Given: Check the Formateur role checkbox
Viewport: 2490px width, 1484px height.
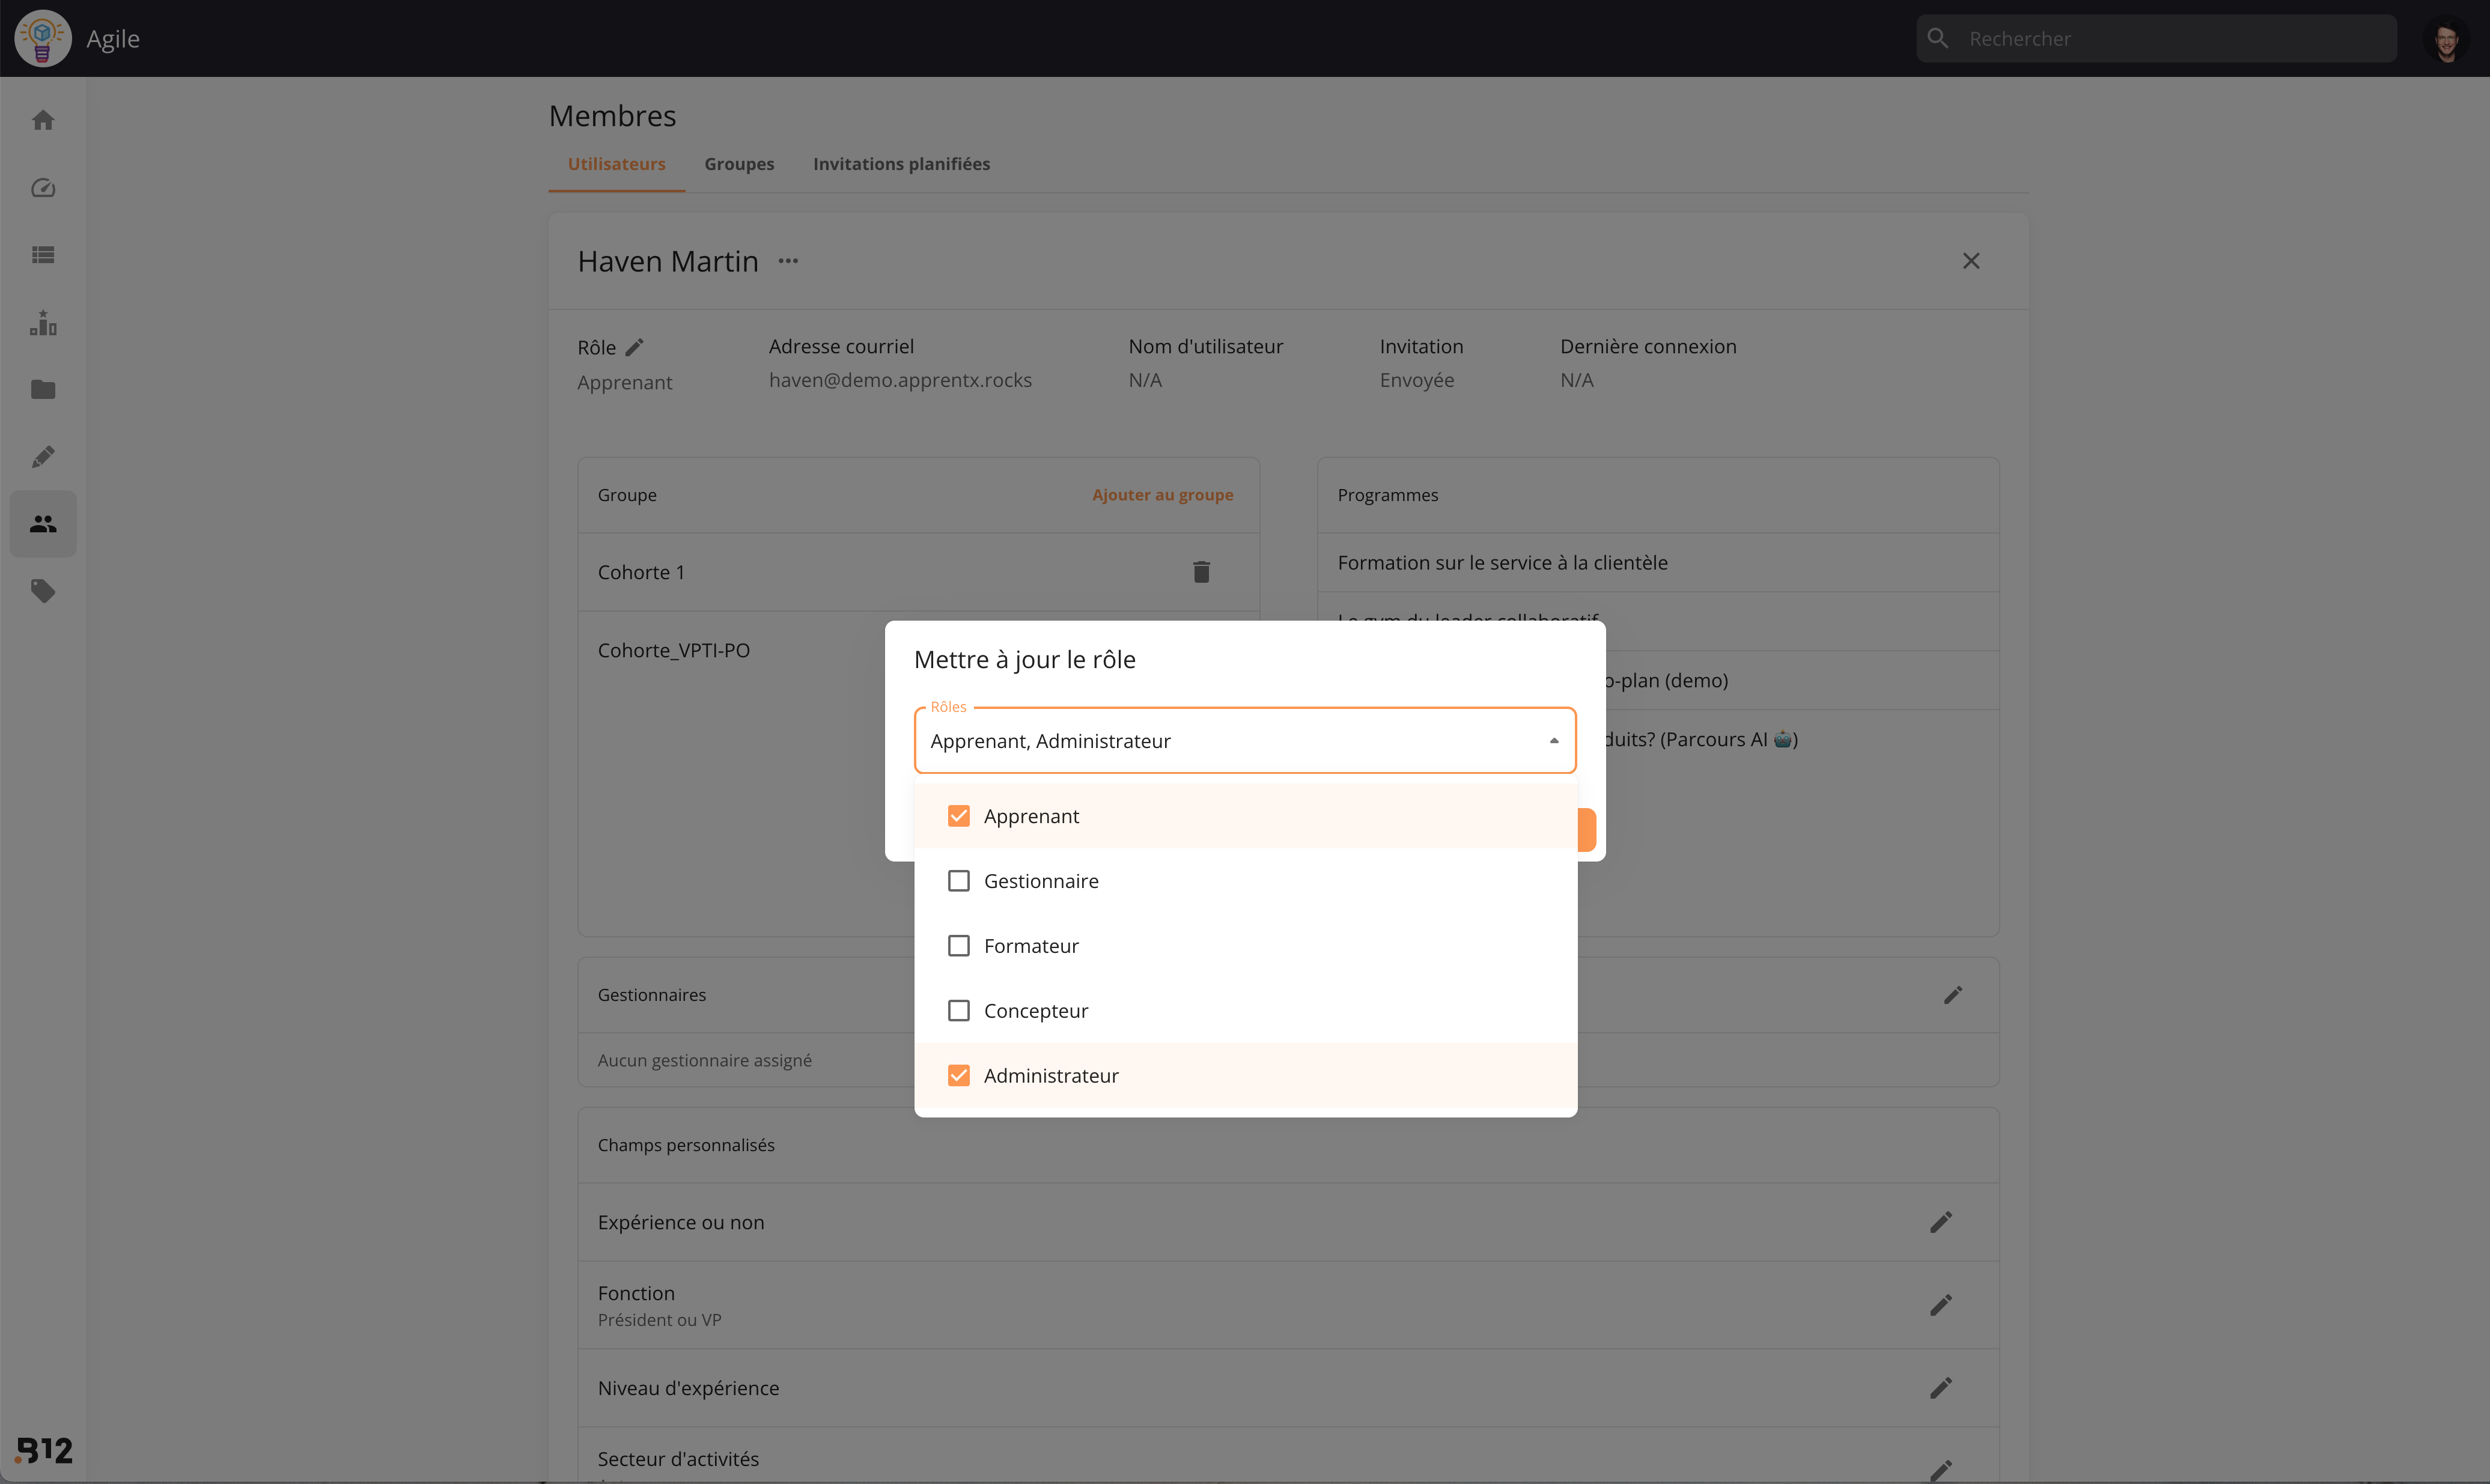Looking at the screenshot, I should pos(958,946).
